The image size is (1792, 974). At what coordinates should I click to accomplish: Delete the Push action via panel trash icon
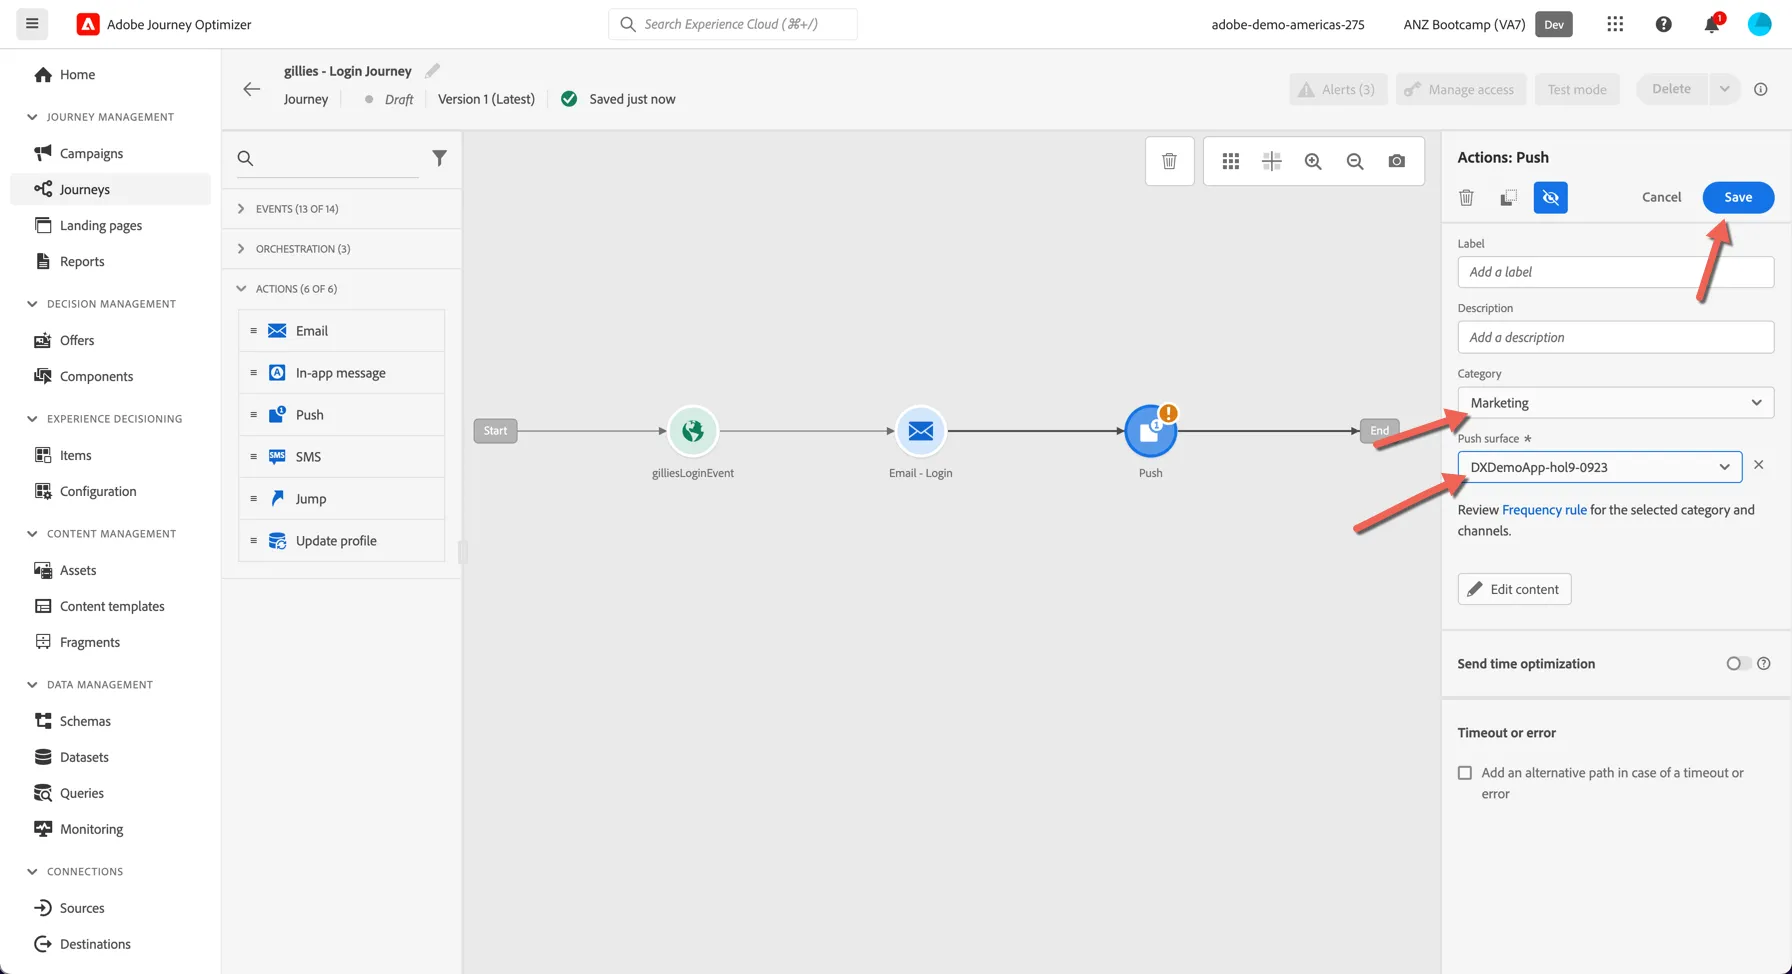1466,197
